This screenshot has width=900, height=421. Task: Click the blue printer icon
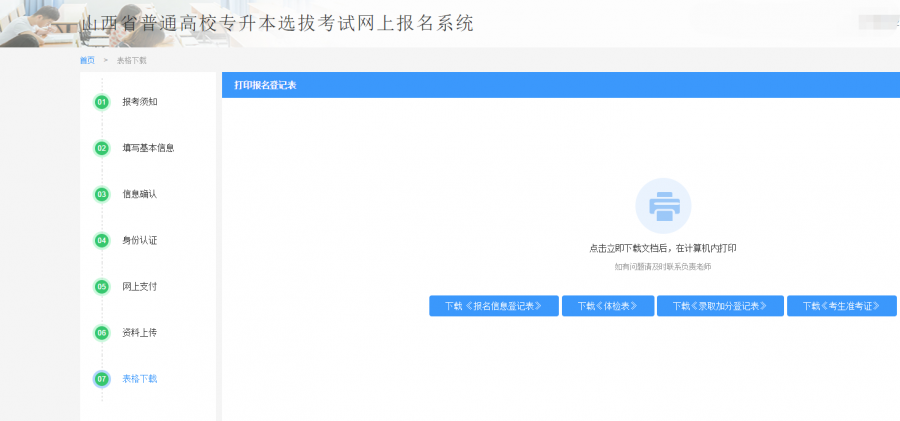coord(663,207)
